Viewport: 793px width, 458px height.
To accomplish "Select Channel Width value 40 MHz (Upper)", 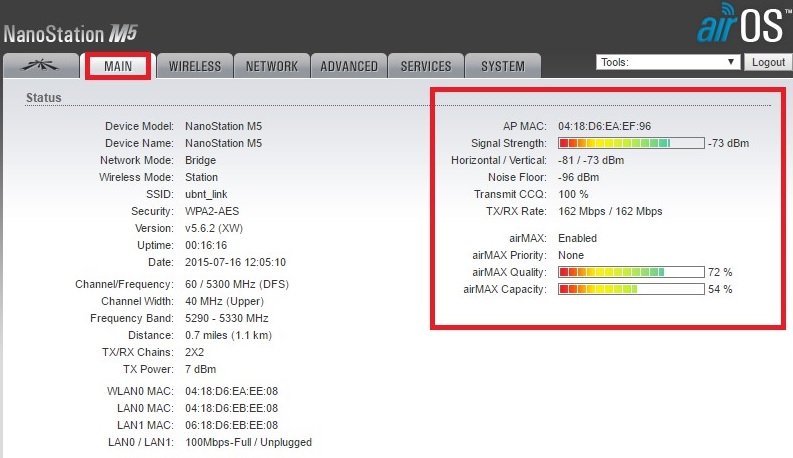I will tap(224, 301).
